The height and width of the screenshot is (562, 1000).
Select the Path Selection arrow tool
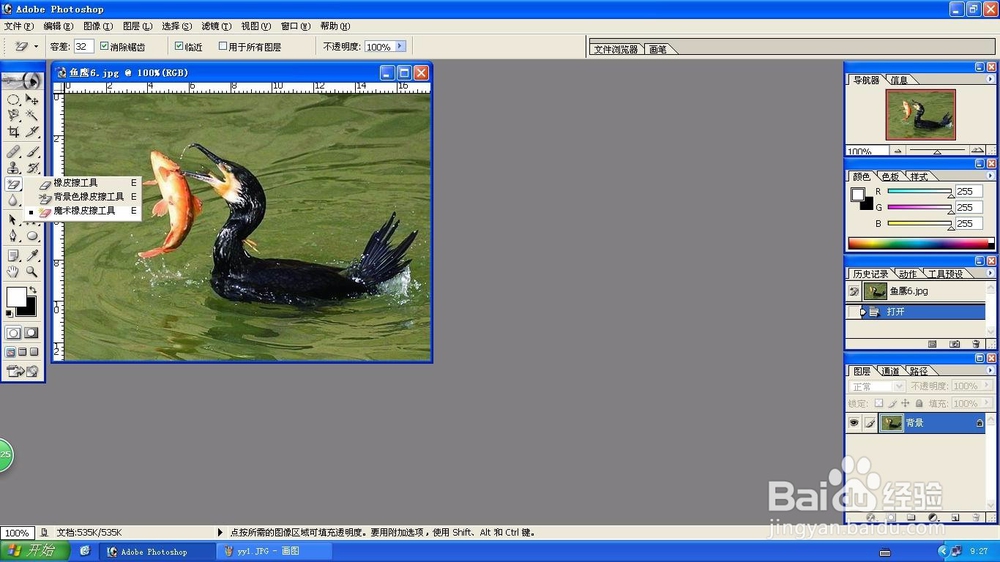pos(13,219)
